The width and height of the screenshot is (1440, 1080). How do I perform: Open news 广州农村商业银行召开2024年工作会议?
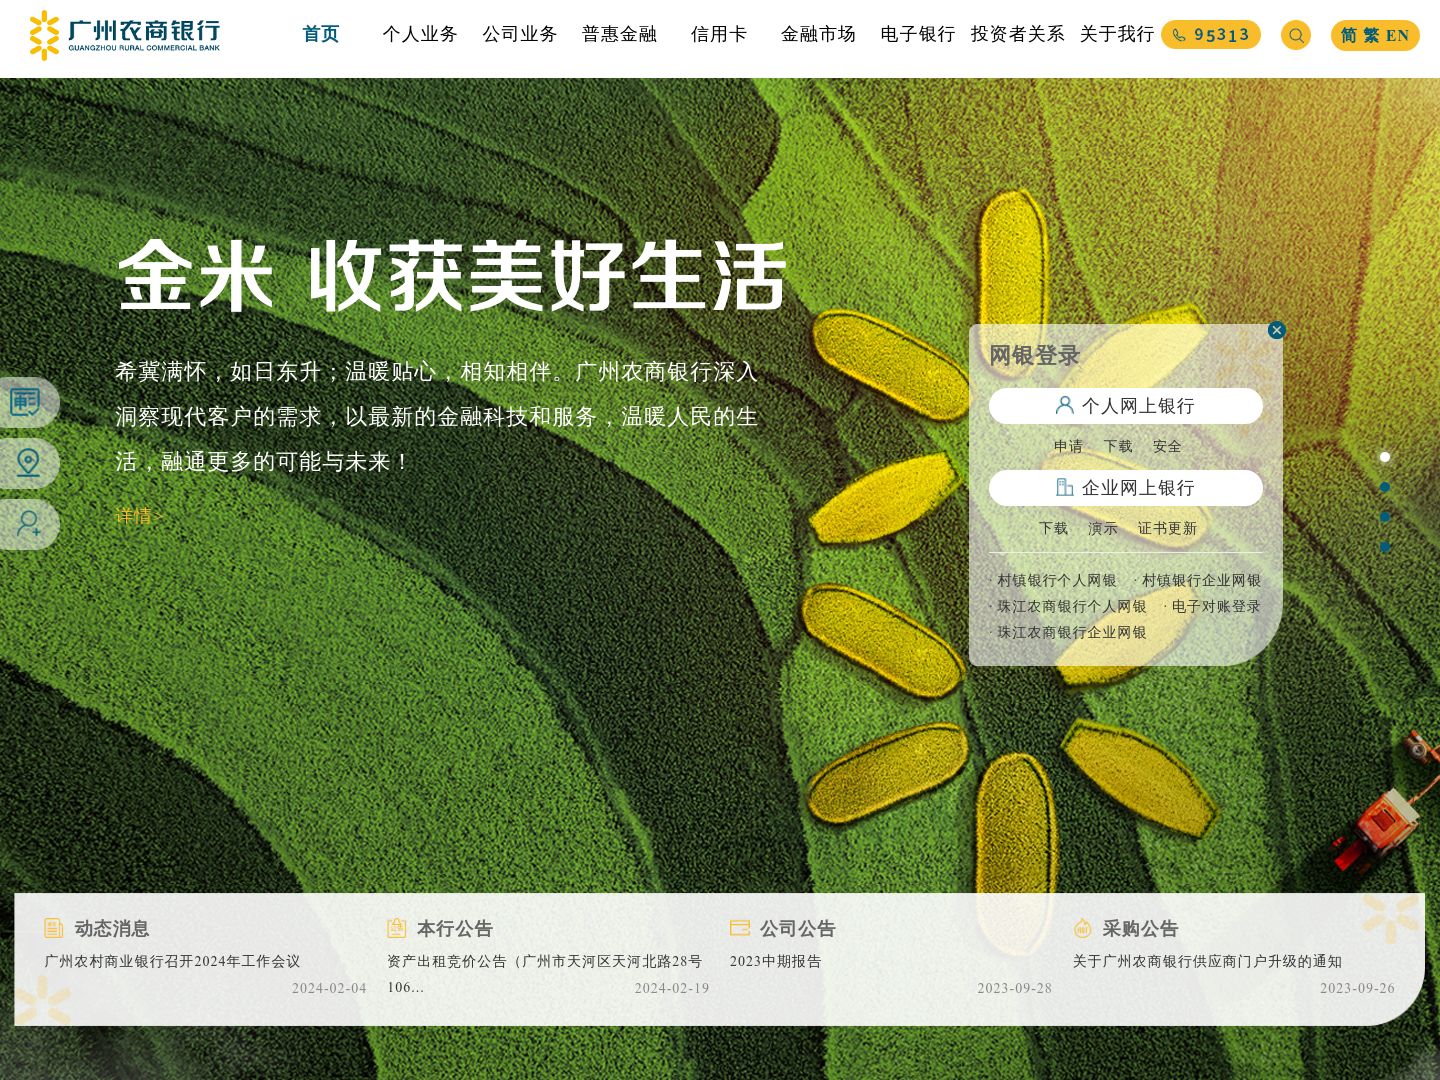(x=172, y=961)
